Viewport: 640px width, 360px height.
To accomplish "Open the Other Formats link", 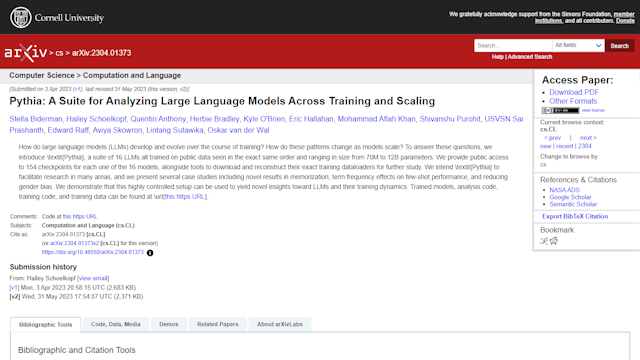I will pos(573,101).
